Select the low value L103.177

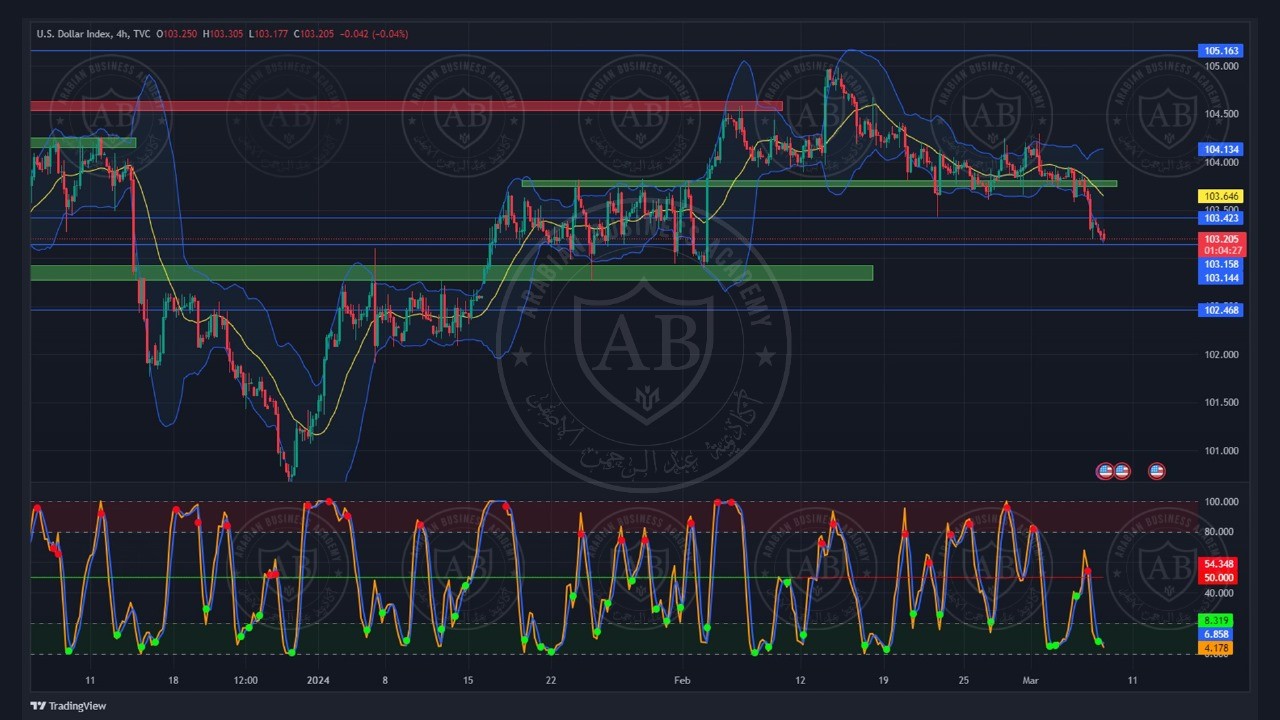coord(269,34)
